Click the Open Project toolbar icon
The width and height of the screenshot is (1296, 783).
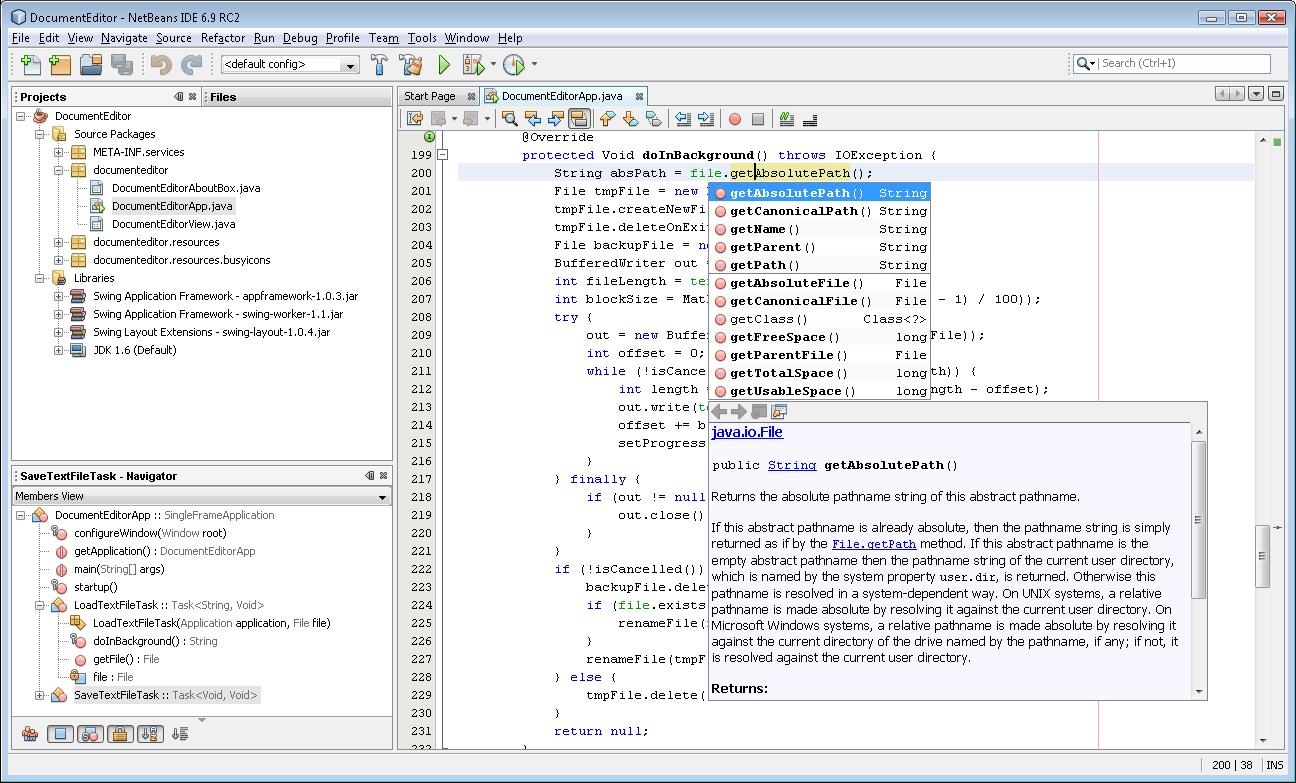click(92, 65)
